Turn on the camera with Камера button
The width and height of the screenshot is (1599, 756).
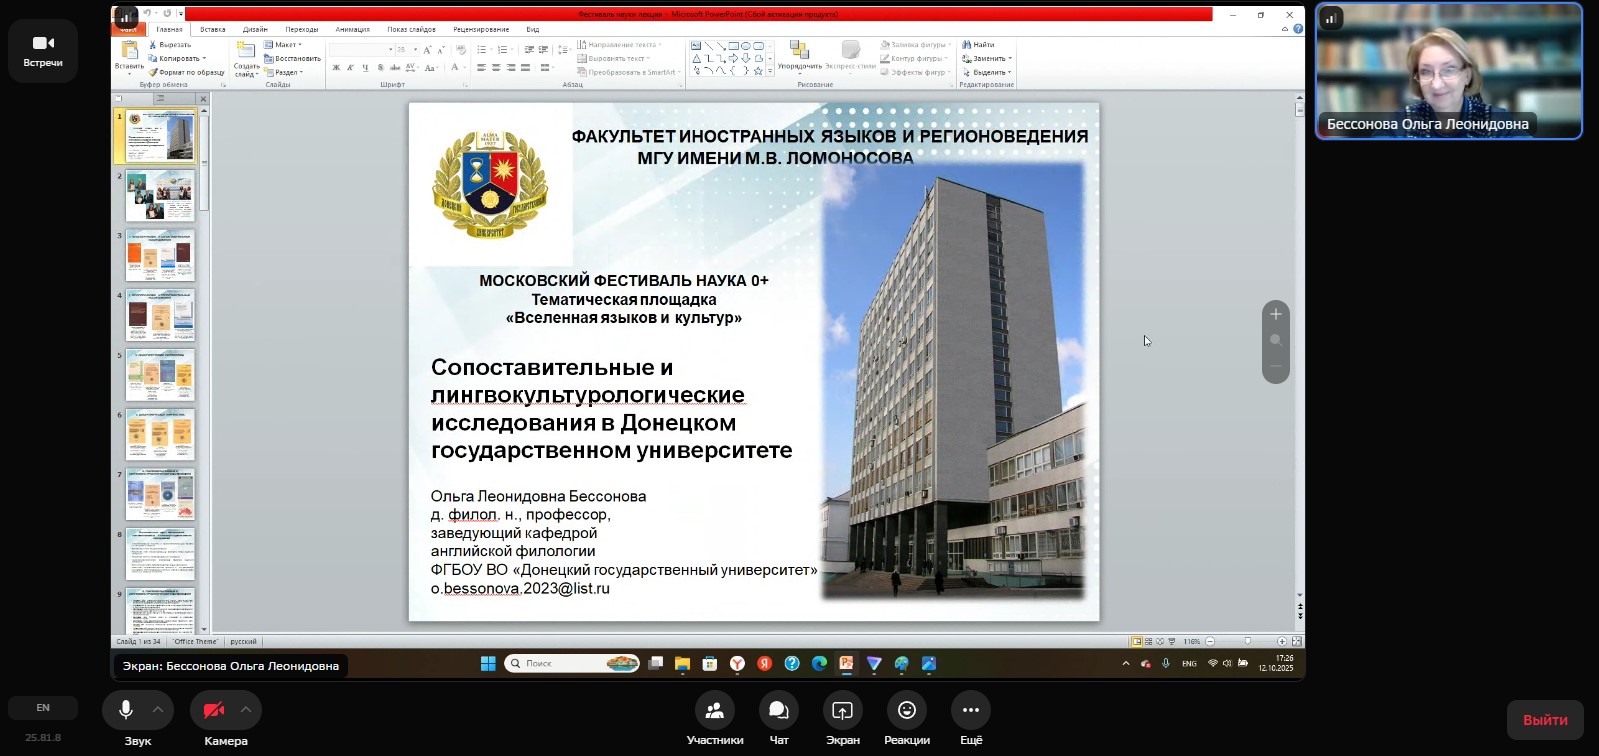click(214, 710)
